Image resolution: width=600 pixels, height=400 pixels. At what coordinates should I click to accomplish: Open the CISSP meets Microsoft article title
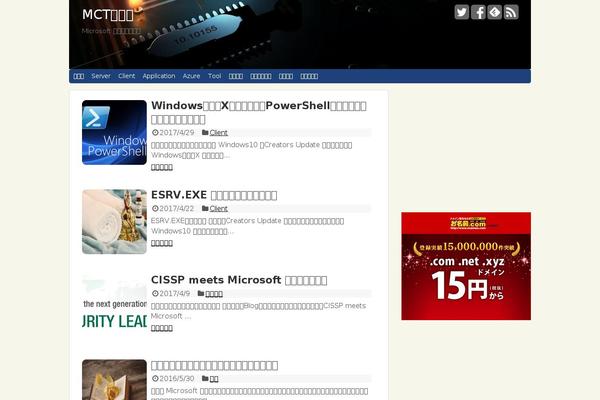coord(239,280)
